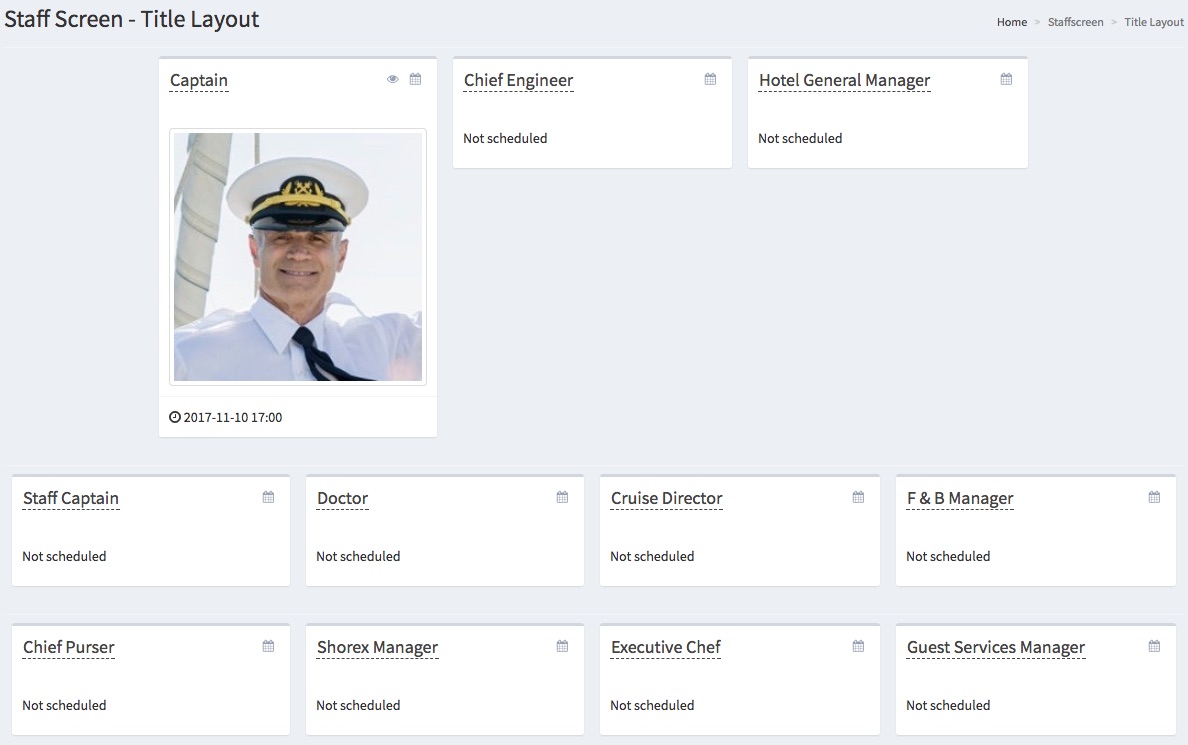This screenshot has width=1188, height=745.
Task: Open the Executive Chef title link
Action: pos(665,648)
